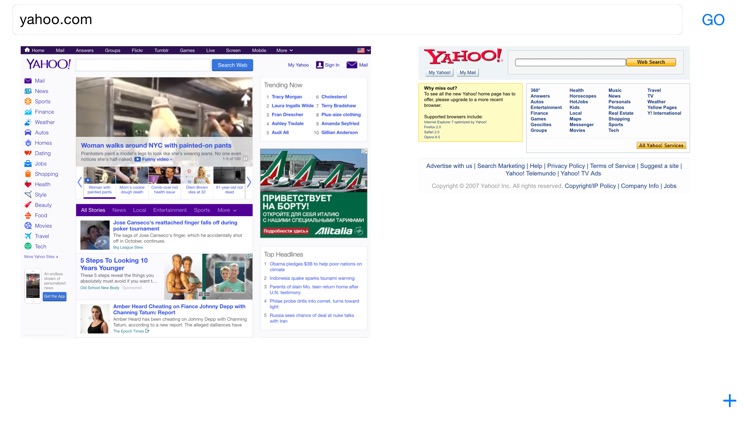
Task: Click Tumblr in the purple top bar
Action: tap(161, 50)
